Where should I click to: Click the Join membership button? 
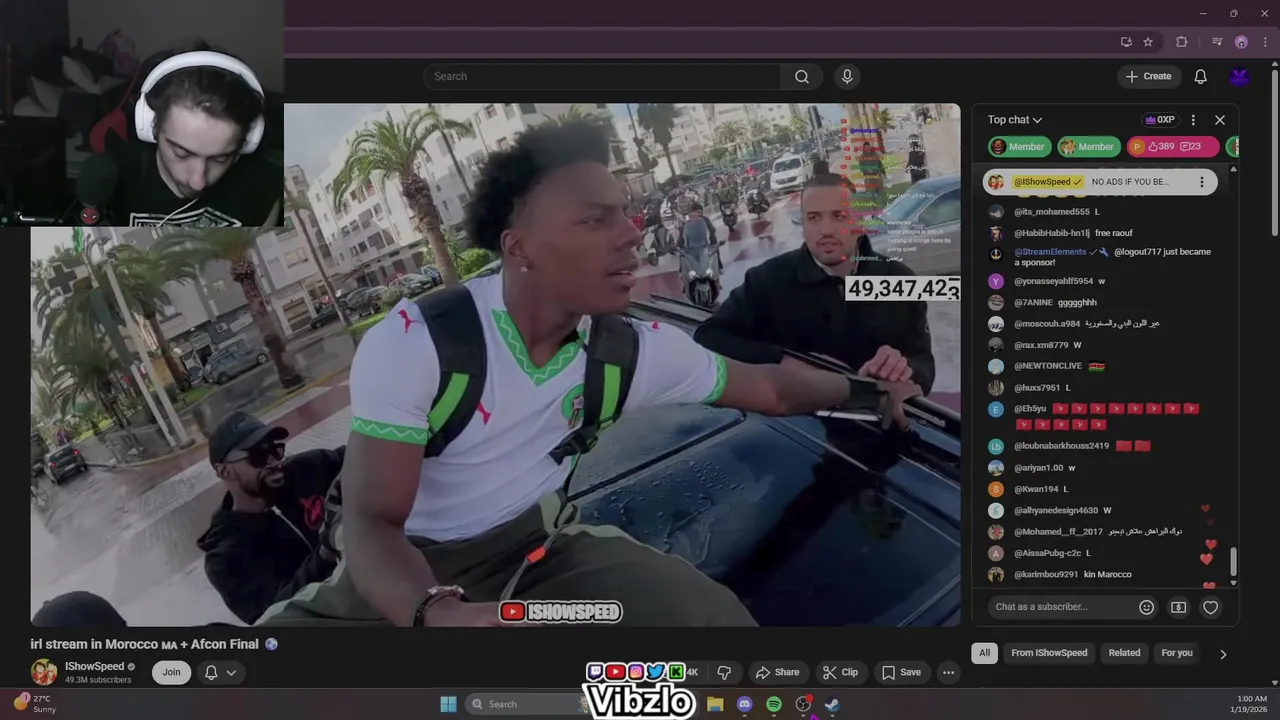(x=172, y=672)
